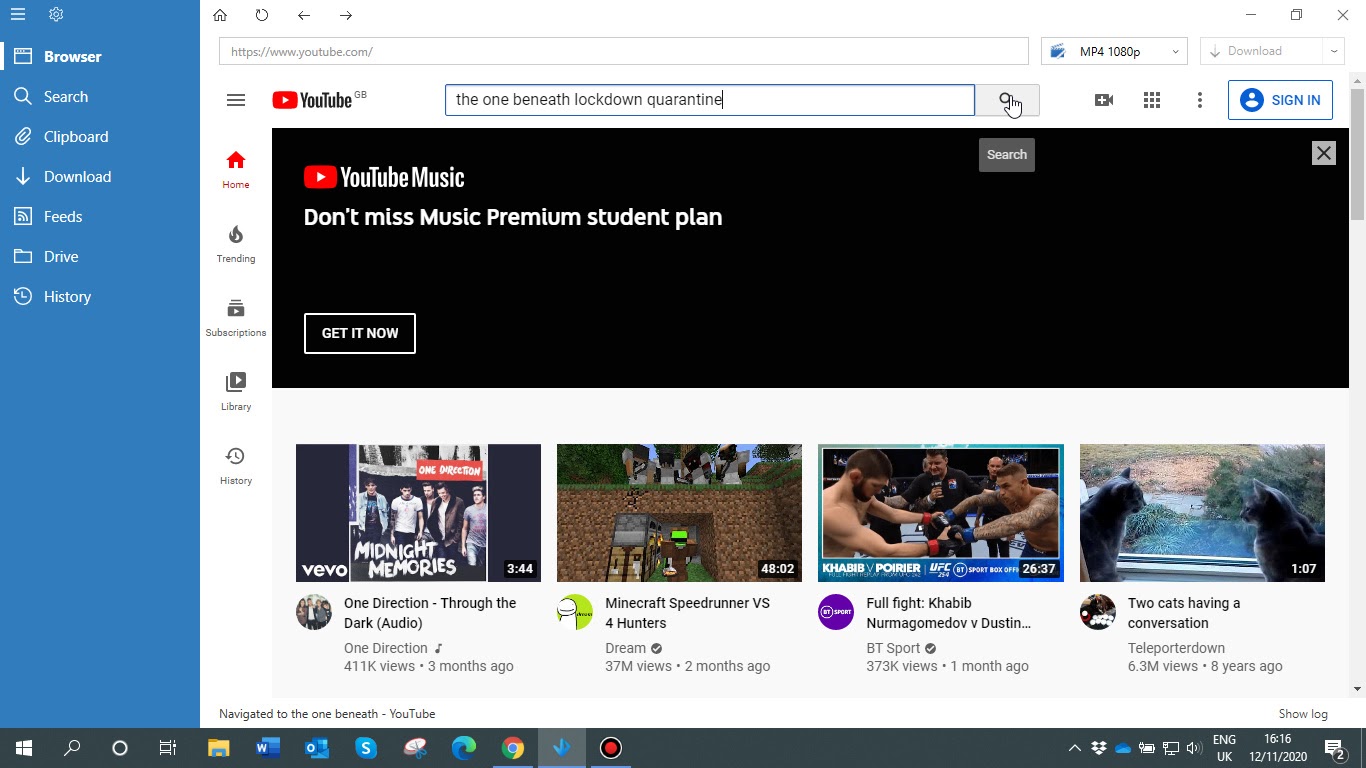
Task: Click the YouTube search box
Action: click(x=710, y=100)
